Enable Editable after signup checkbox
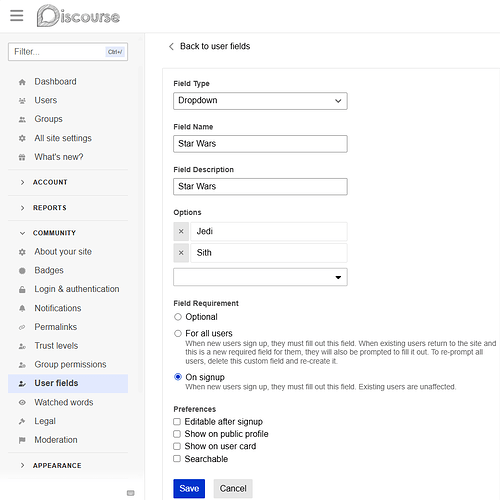500x500 pixels. 177,422
